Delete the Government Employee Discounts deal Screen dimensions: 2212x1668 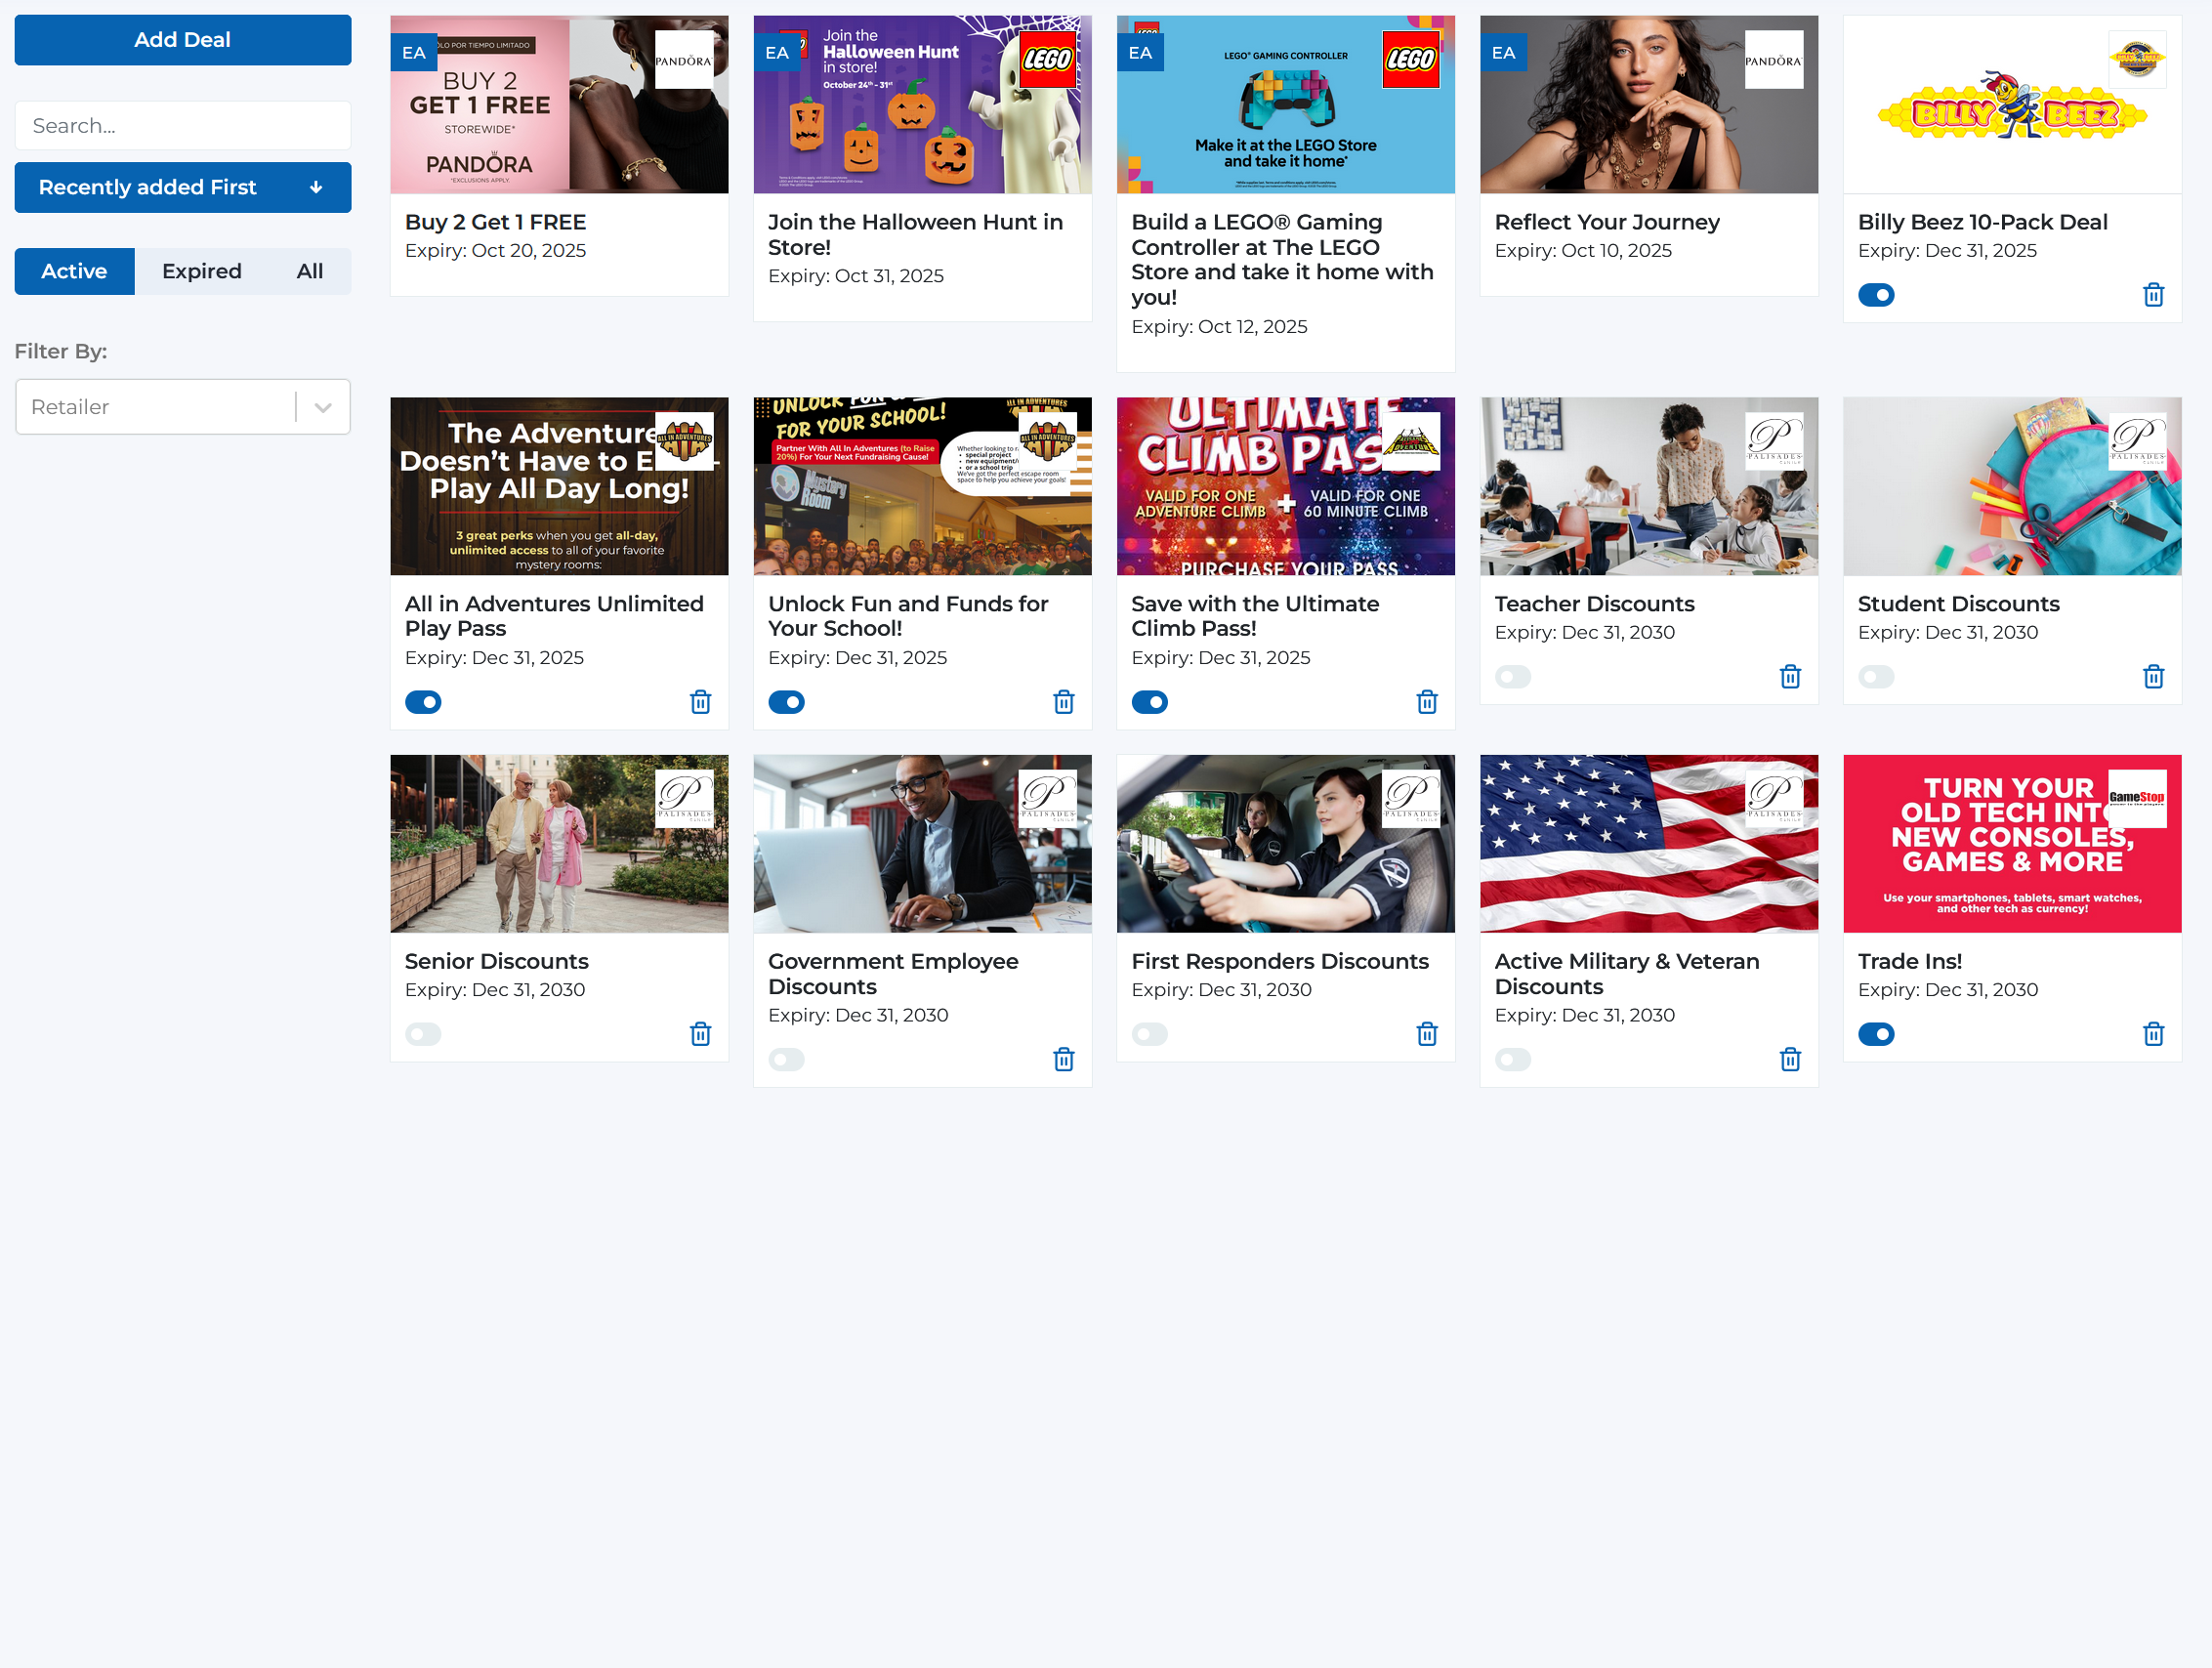[x=1064, y=1059]
